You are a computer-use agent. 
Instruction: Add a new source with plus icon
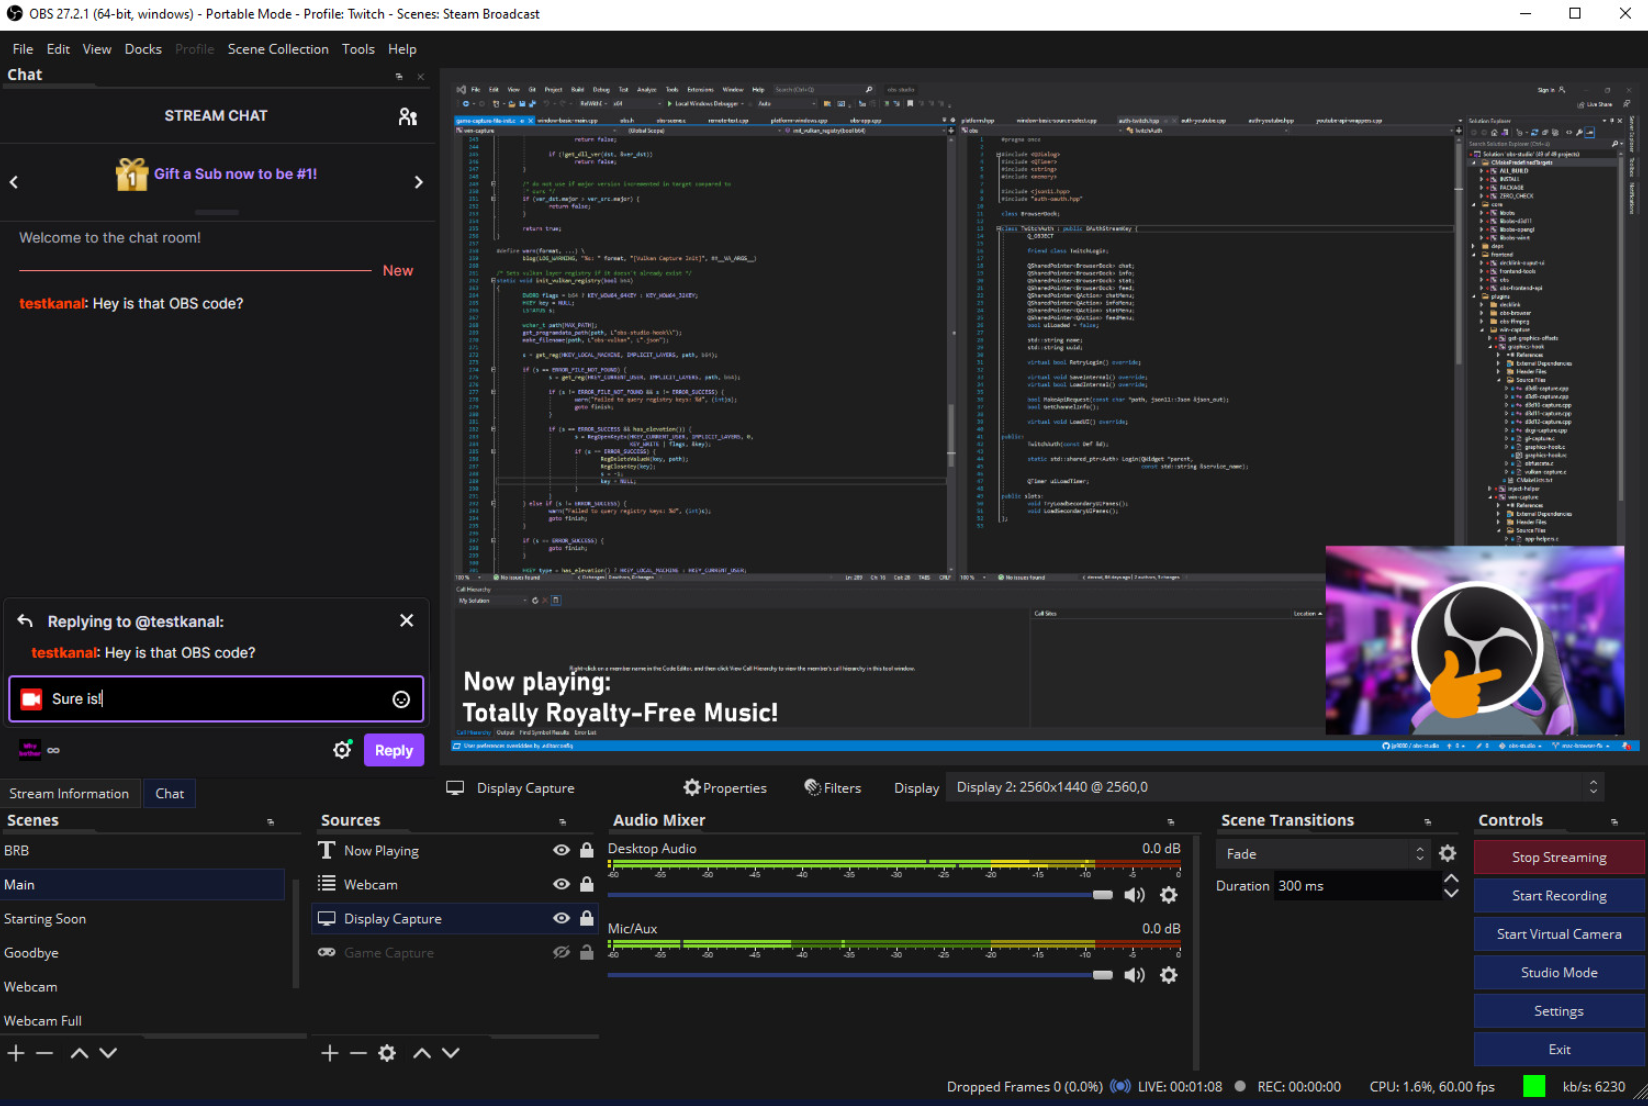(330, 1053)
